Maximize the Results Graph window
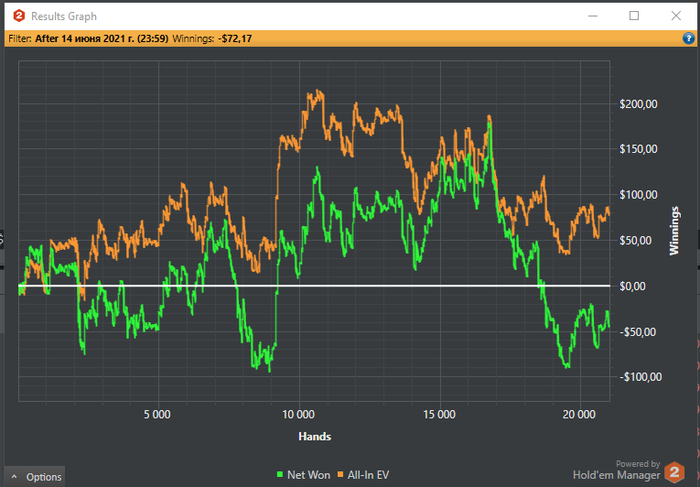The width and height of the screenshot is (700, 487). click(x=634, y=16)
